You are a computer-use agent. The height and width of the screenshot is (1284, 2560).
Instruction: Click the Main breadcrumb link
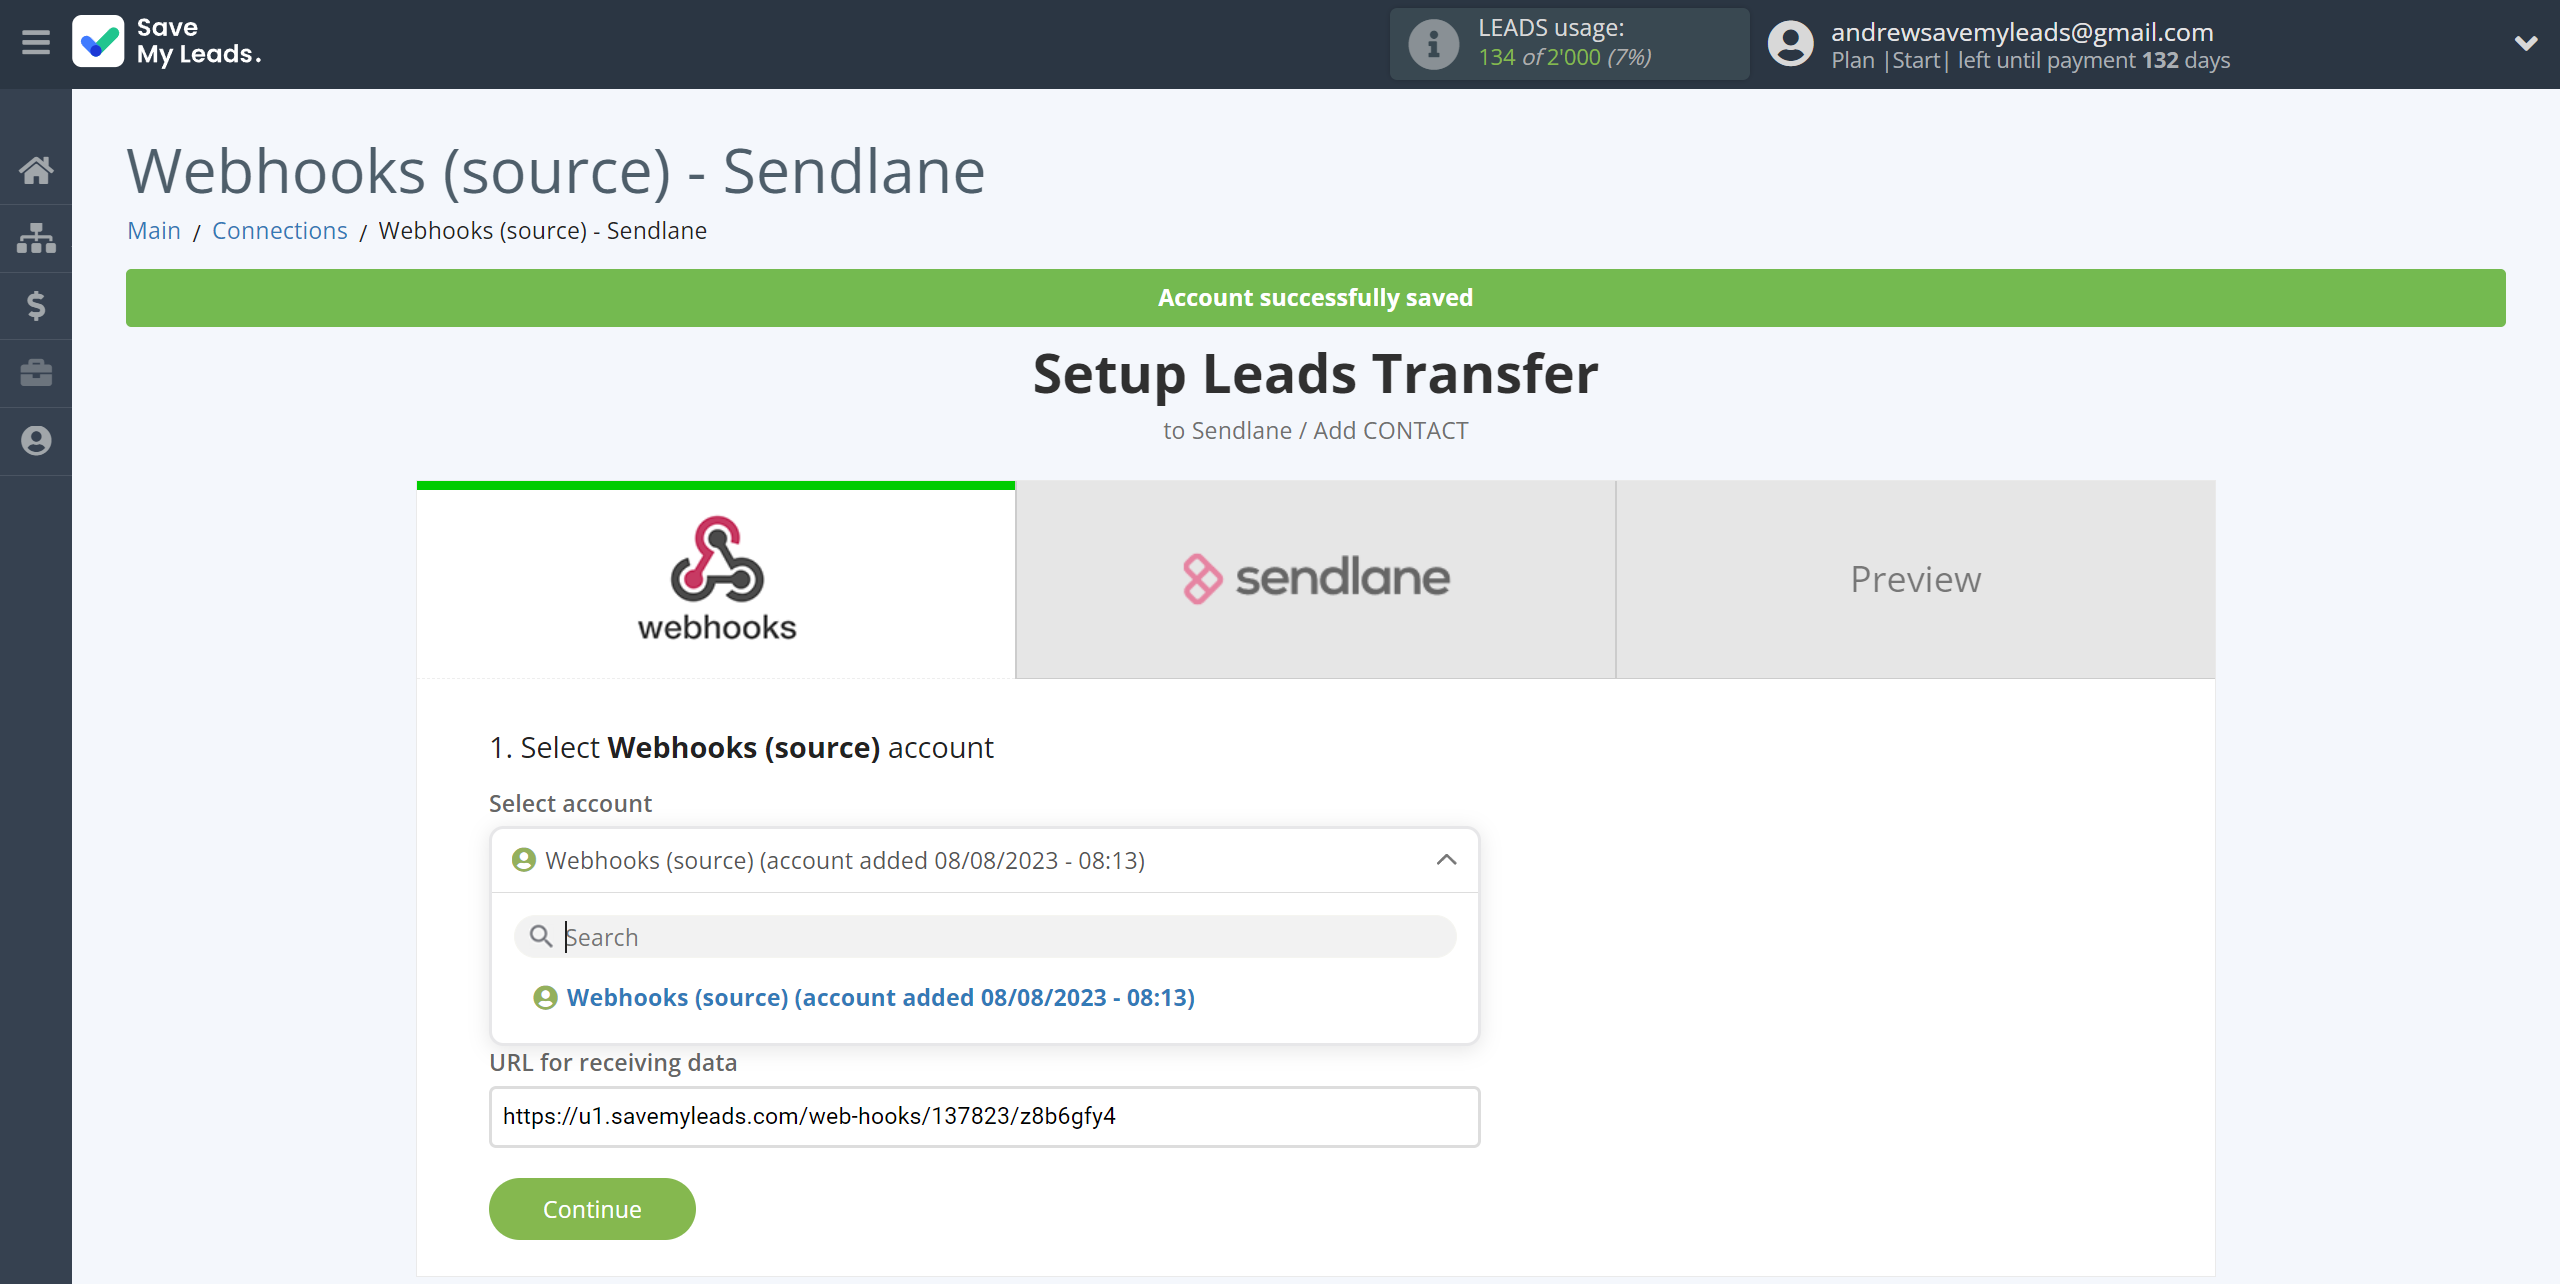click(x=154, y=229)
